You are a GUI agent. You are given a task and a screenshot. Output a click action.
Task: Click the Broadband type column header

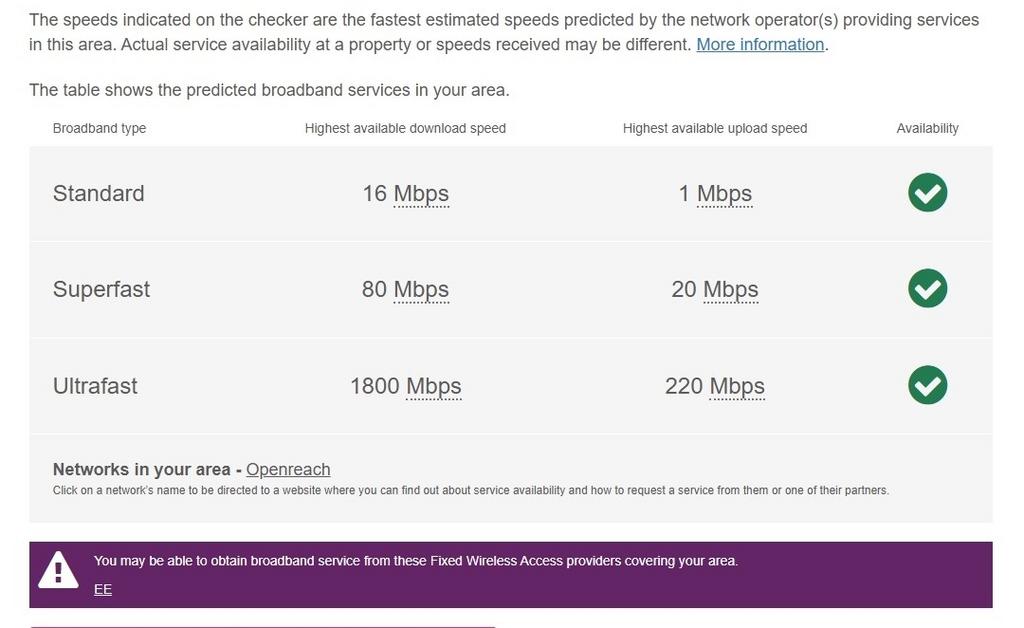click(x=99, y=128)
